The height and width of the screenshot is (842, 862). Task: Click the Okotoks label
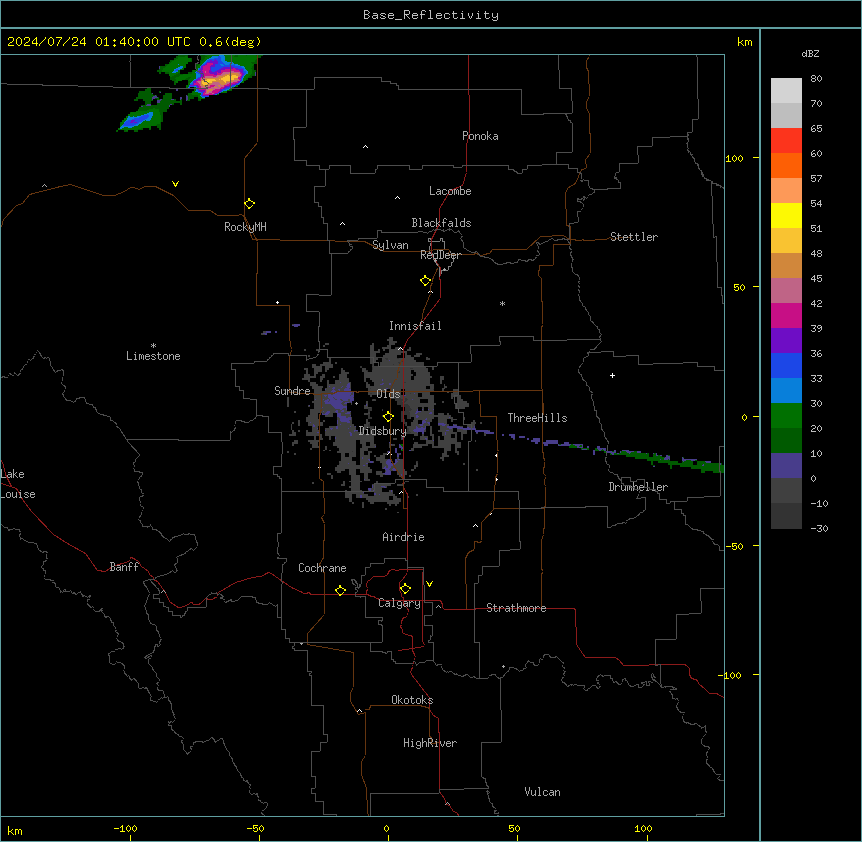412,700
